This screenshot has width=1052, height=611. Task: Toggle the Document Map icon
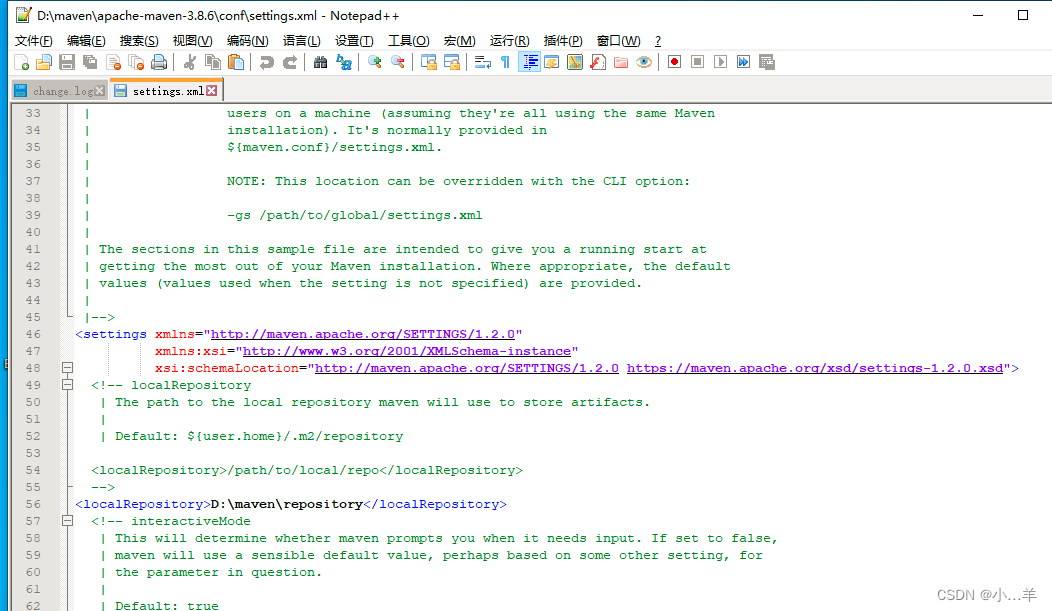(575, 62)
